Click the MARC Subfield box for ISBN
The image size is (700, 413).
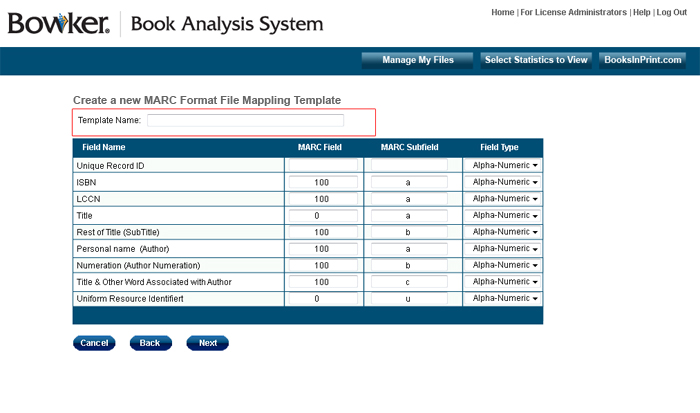(409, 182)
